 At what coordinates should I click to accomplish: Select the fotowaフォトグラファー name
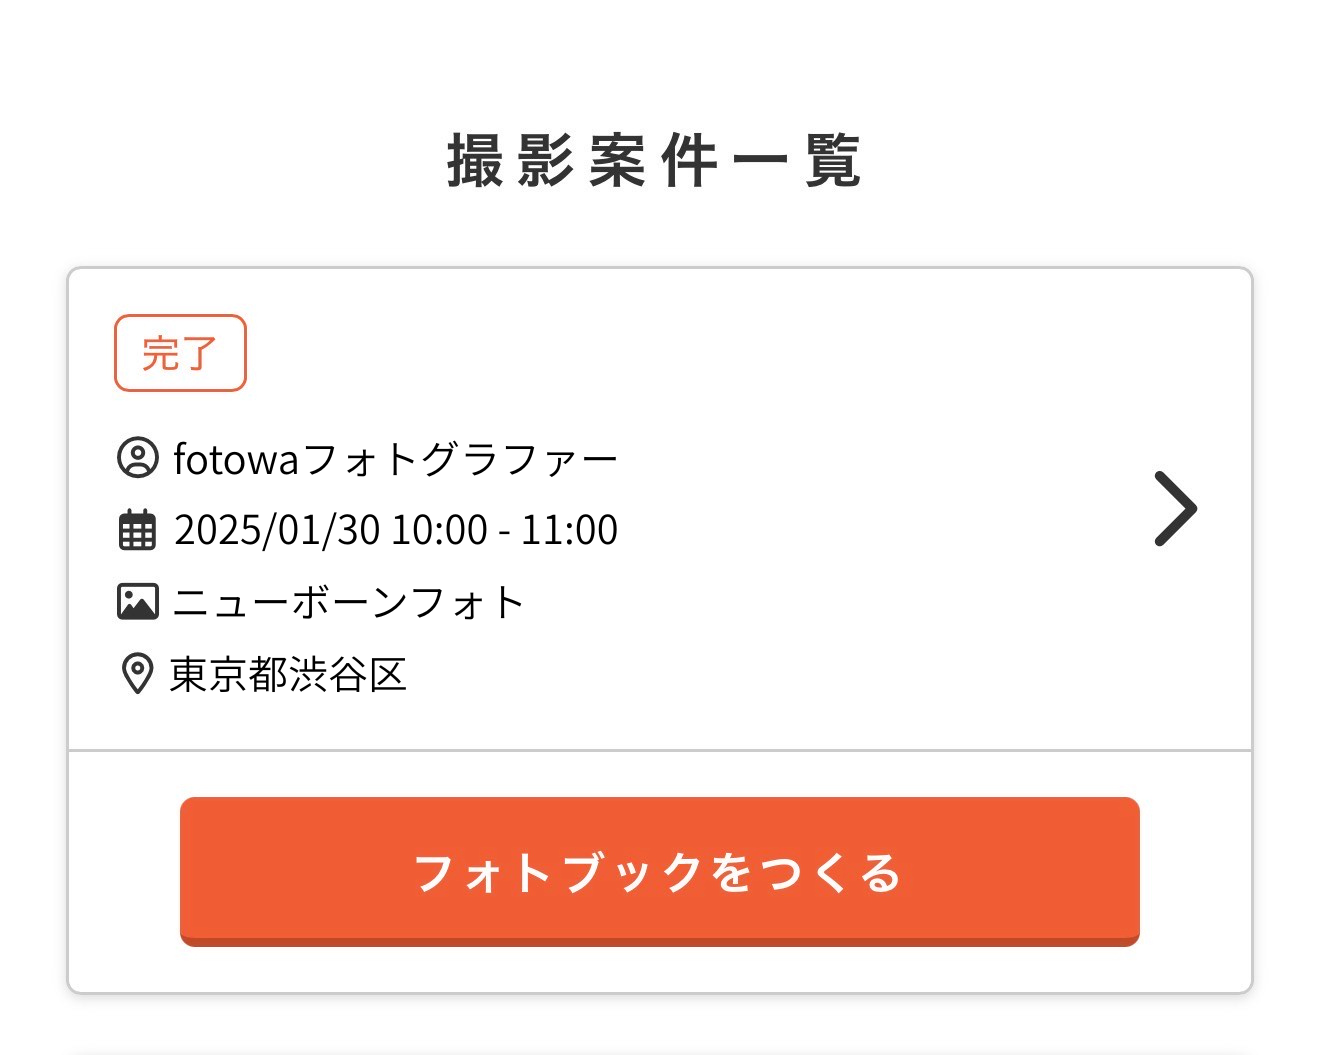click(396, 459)
